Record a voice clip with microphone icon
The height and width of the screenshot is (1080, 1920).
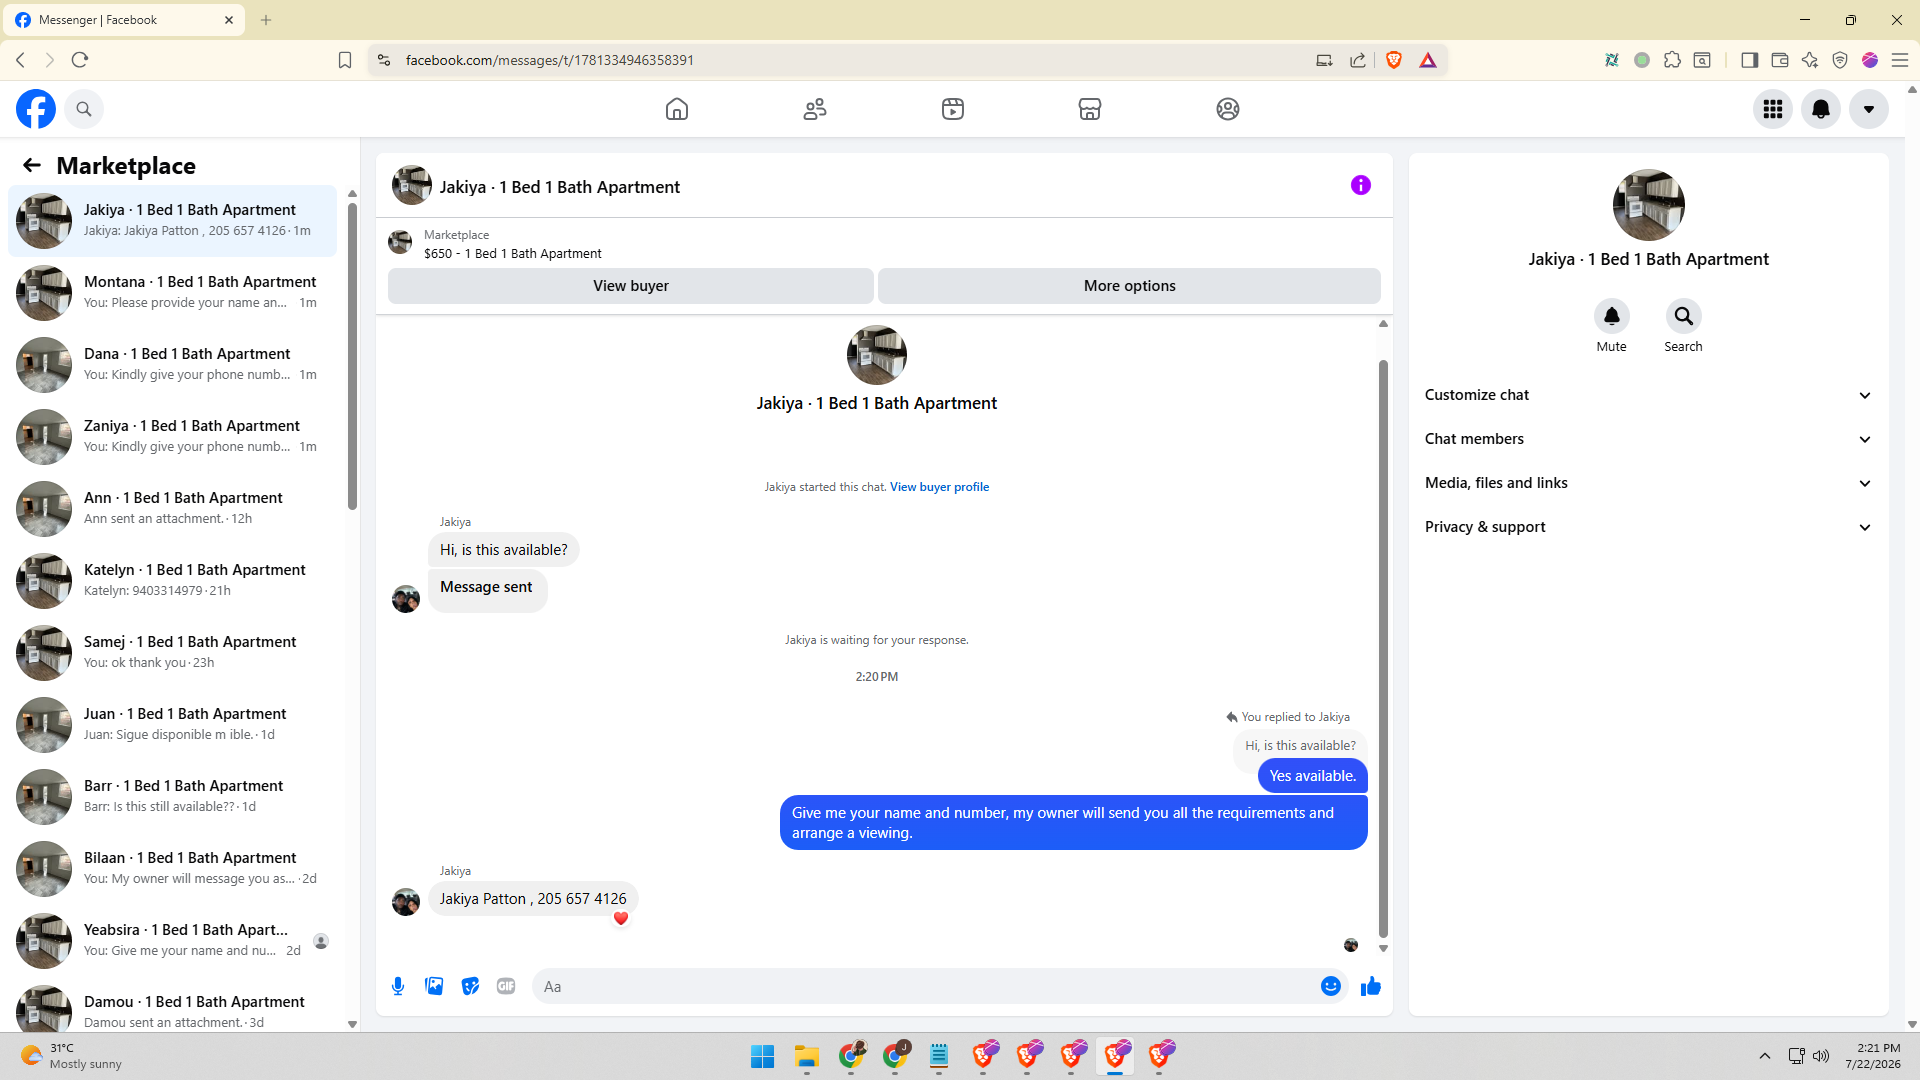click(x=398, y=986)
